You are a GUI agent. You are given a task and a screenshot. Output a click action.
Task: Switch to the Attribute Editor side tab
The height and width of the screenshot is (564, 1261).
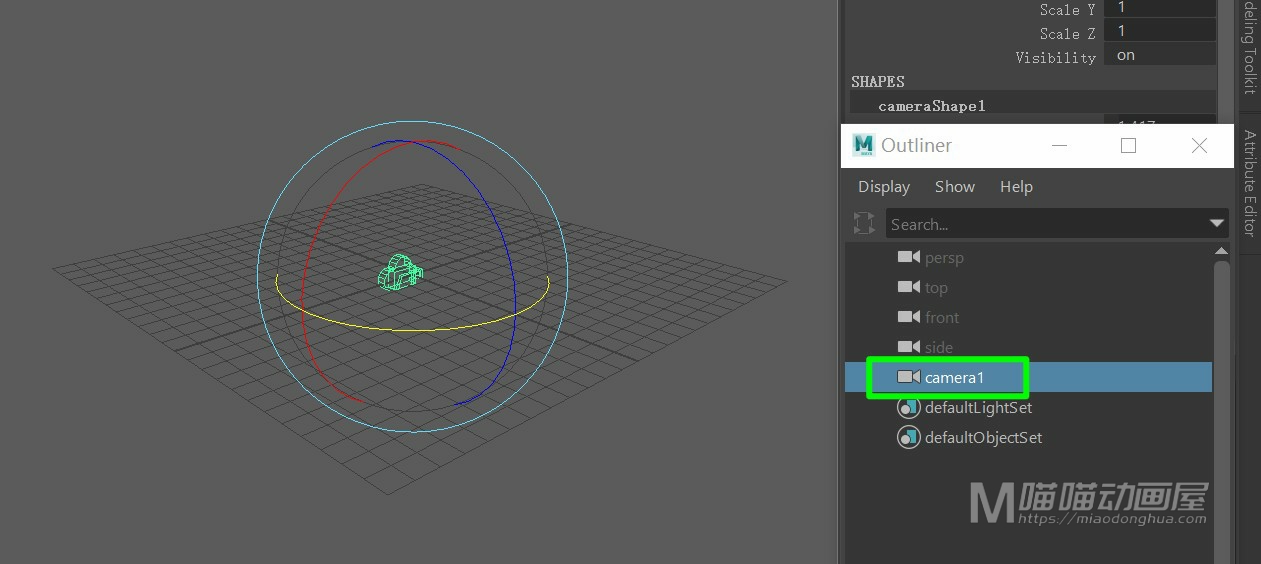coord(1250,182)
